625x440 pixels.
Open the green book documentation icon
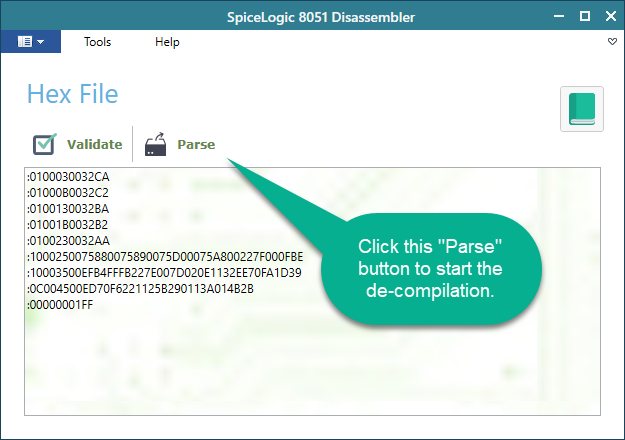pos(581,109)
